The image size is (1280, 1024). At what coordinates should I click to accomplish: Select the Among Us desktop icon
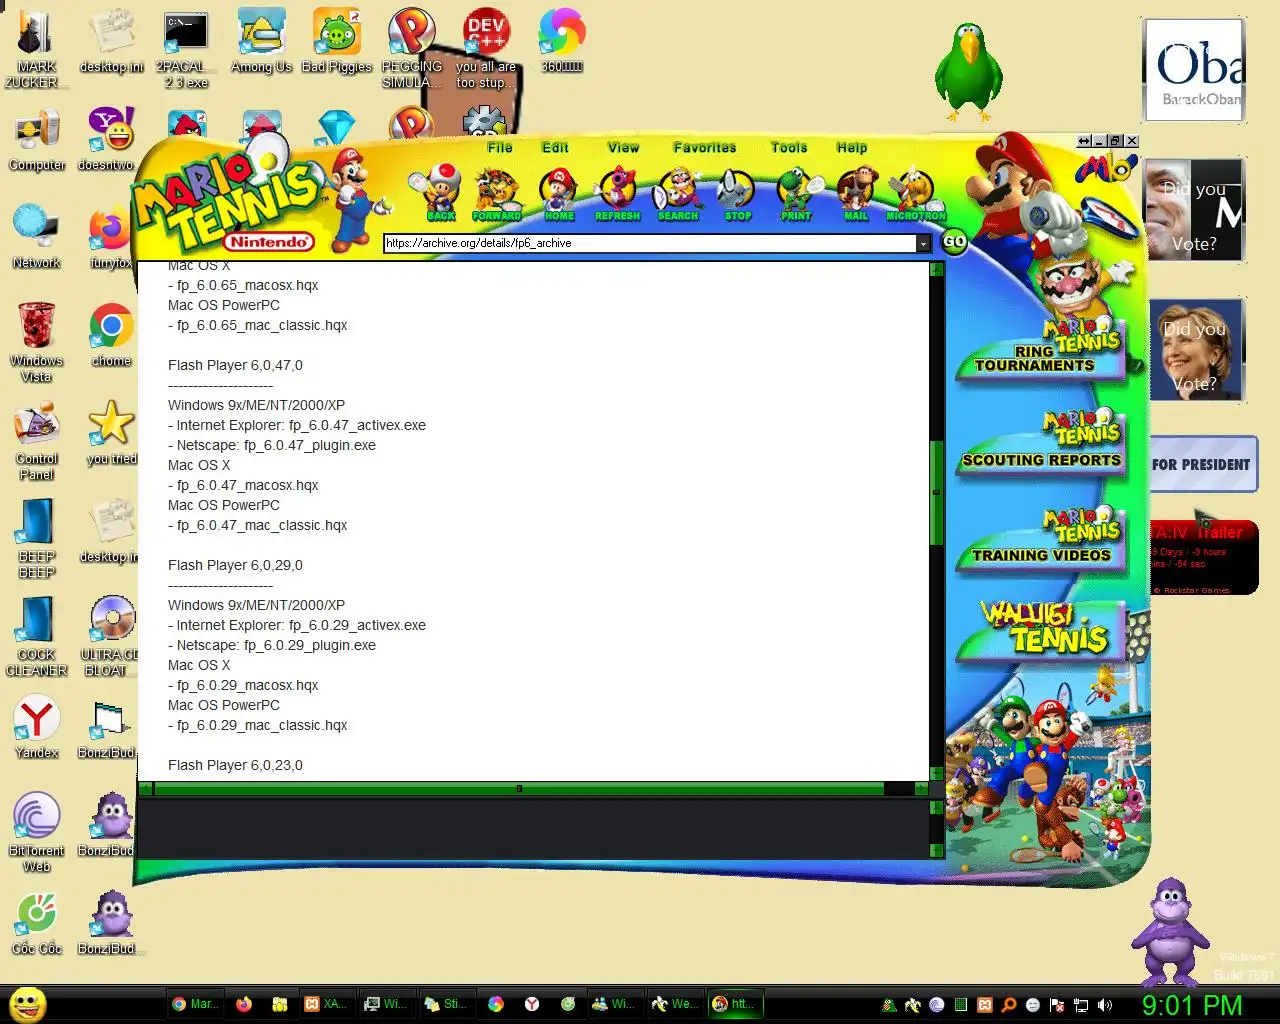tap(261, 42)
